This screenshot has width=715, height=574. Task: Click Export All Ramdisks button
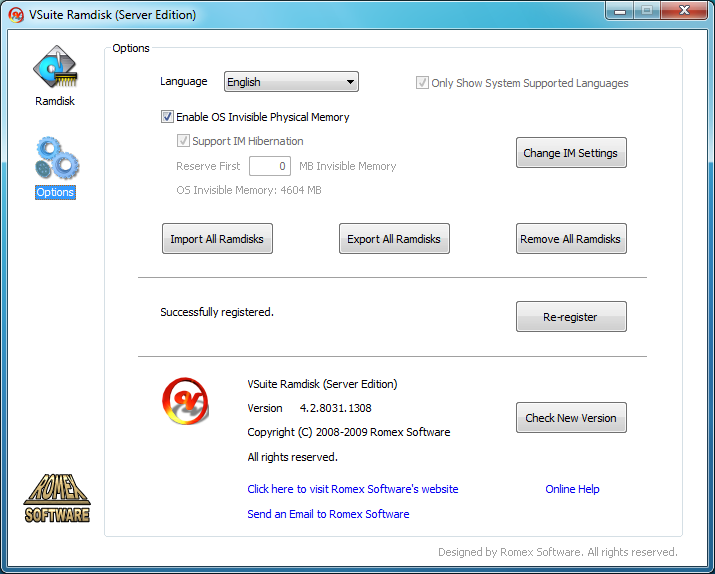[394, 238]
